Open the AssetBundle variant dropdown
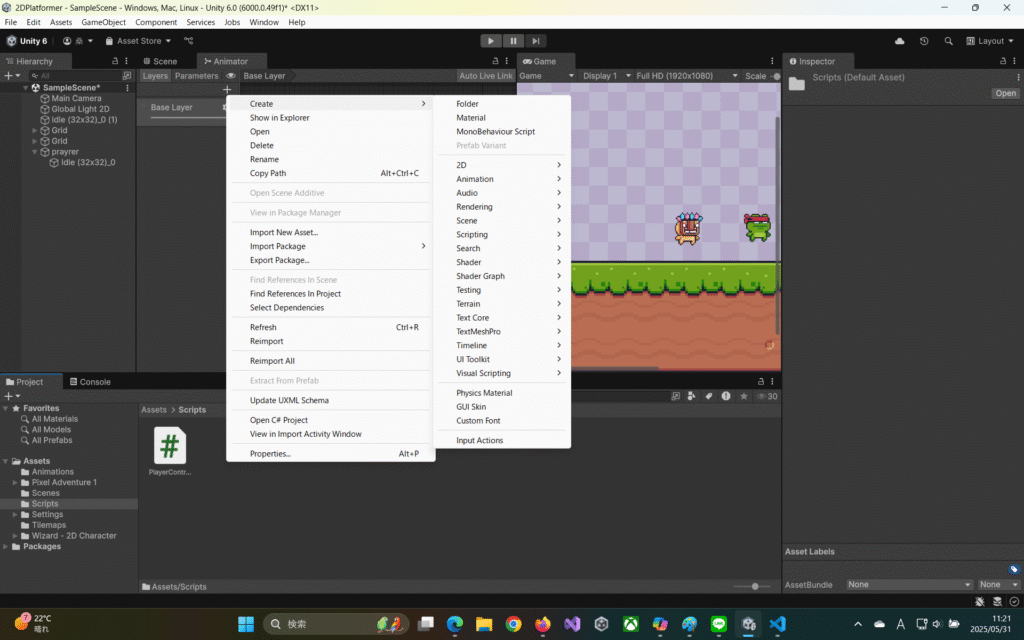This screenshot has width=1024, height=640. [999, 584]
